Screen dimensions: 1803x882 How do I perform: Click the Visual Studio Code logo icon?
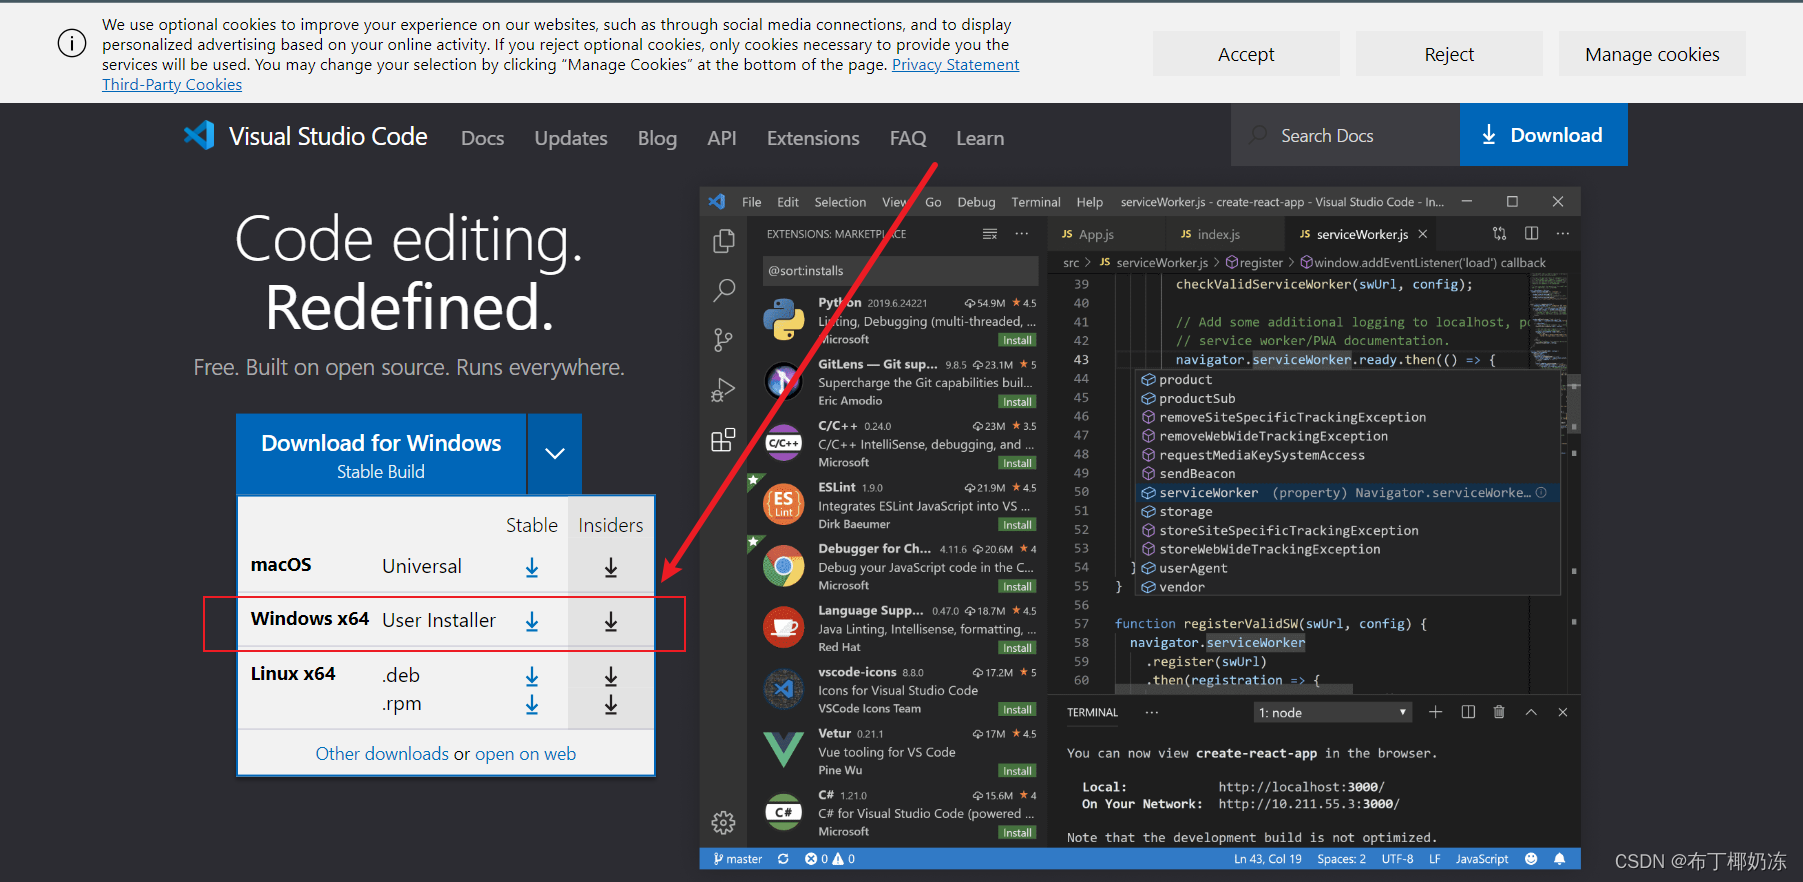[199, 136]
